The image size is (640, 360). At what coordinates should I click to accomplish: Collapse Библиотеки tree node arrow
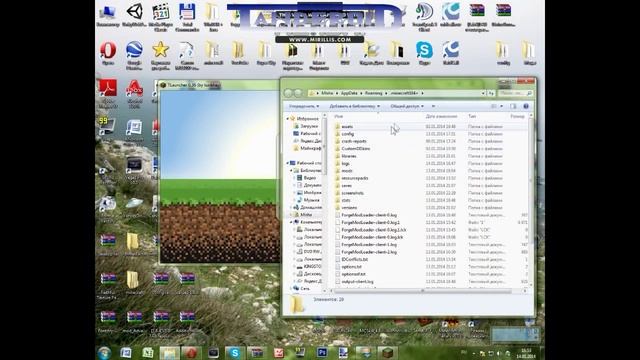tap(291, 170)
